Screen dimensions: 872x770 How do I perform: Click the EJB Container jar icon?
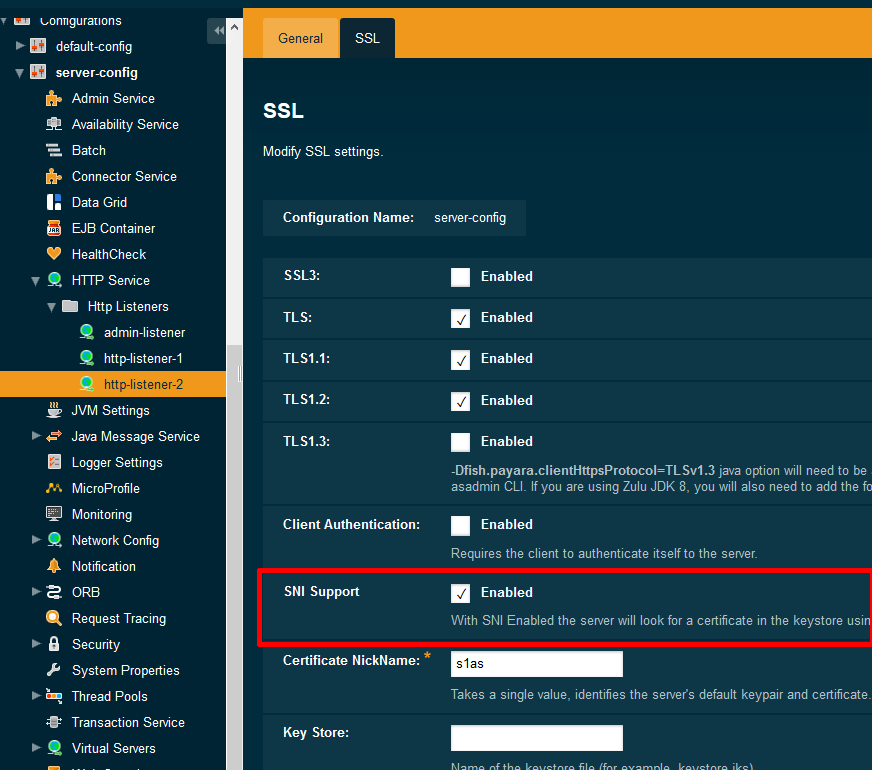tap(54, 228)
